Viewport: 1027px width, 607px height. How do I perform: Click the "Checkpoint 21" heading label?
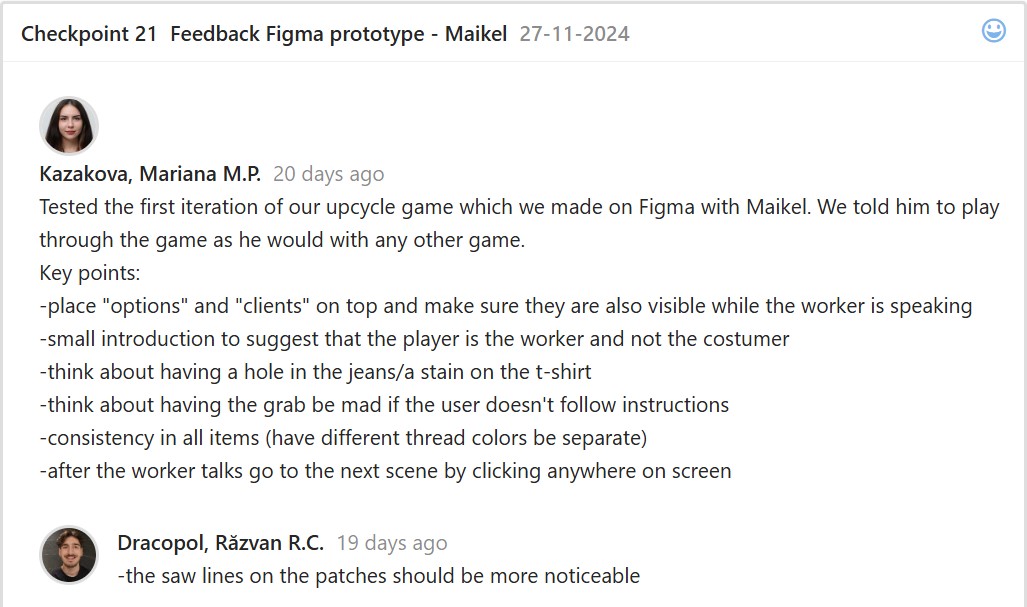(x=89, y=34)
